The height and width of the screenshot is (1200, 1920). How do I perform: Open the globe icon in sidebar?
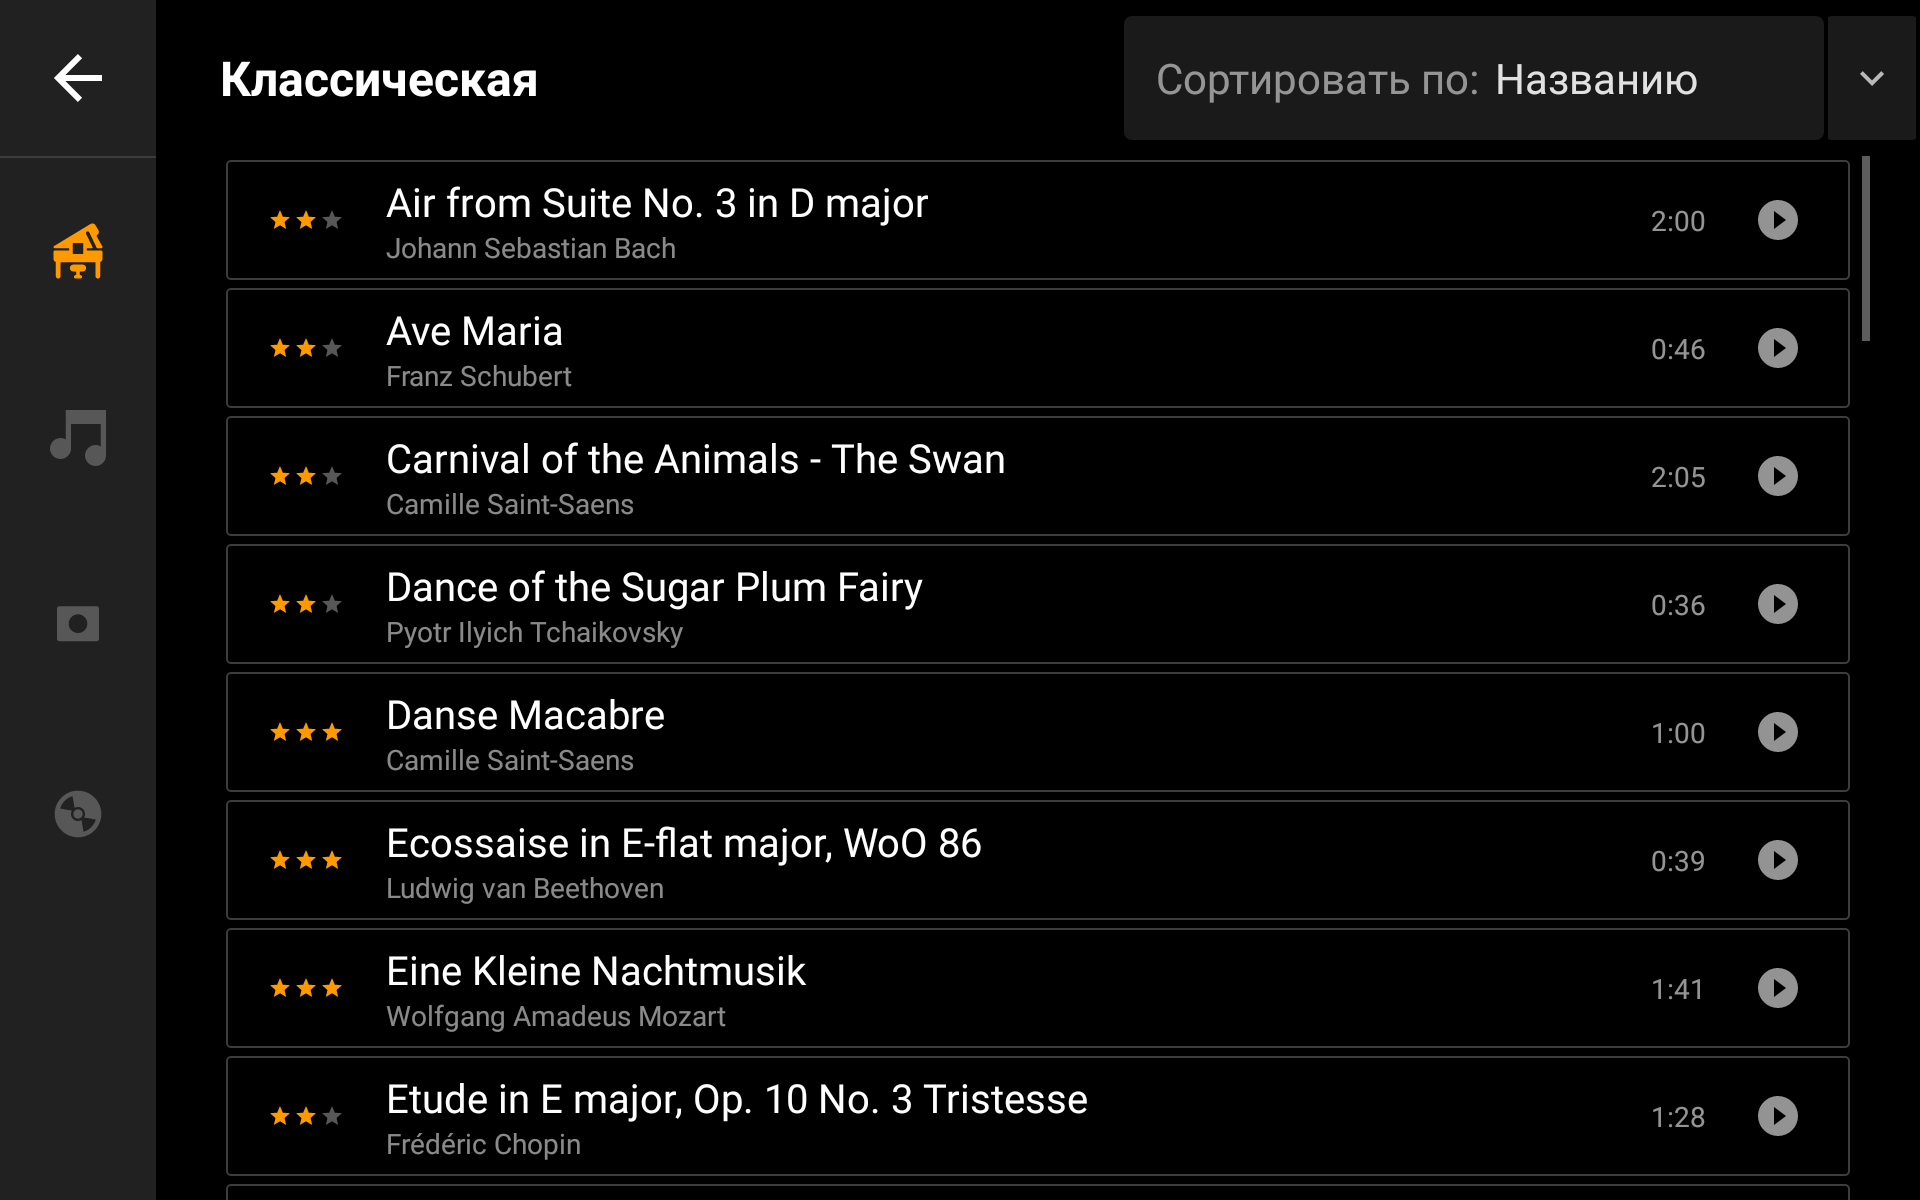[x=78, y=813]
